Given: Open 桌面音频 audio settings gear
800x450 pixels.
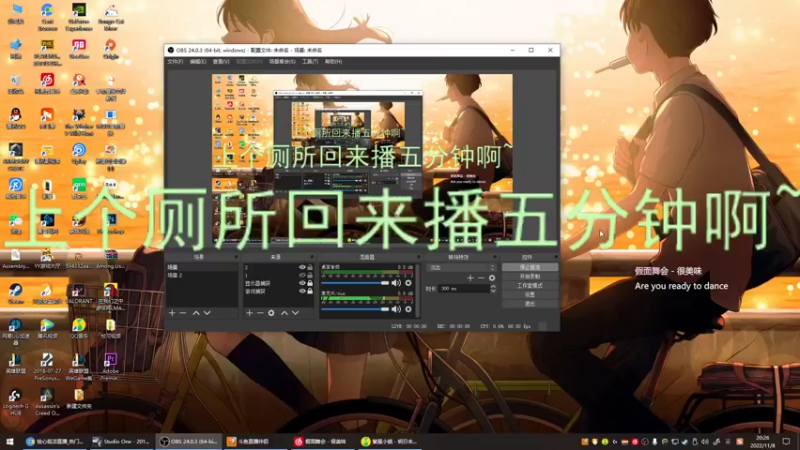Looking at the screenshot, I should point(408,283).
